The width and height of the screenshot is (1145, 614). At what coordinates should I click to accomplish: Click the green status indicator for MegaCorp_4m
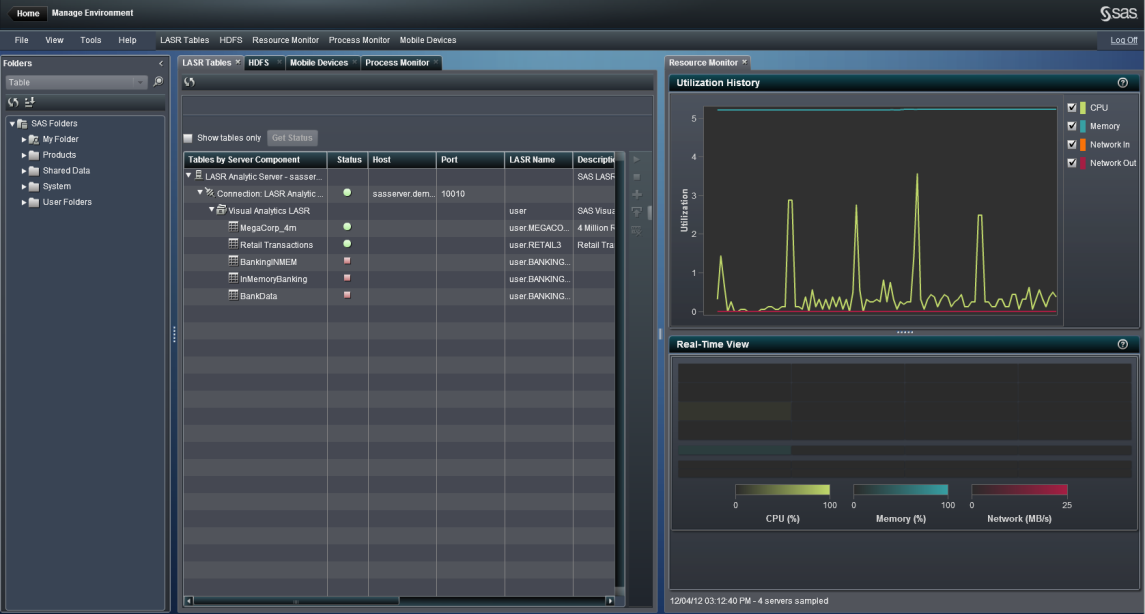(x=348, y=227)
